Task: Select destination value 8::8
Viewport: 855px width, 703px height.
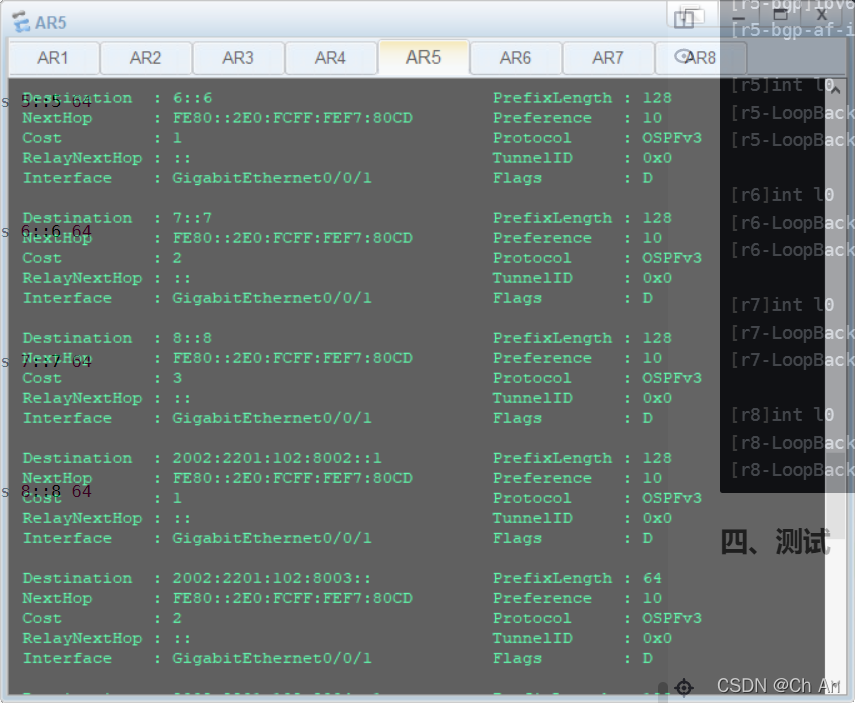Action: [x=192, y=338]
